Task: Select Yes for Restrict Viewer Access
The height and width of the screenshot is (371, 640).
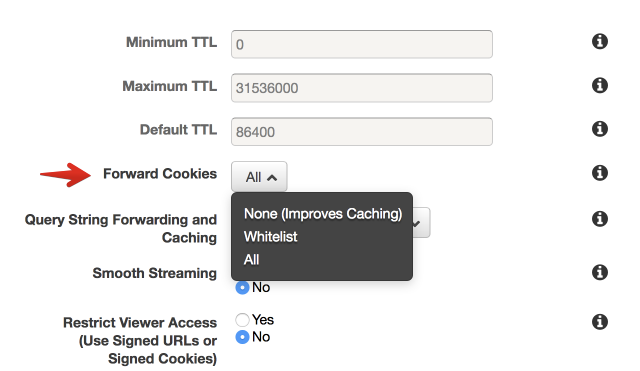Action: tap(242, 320)
